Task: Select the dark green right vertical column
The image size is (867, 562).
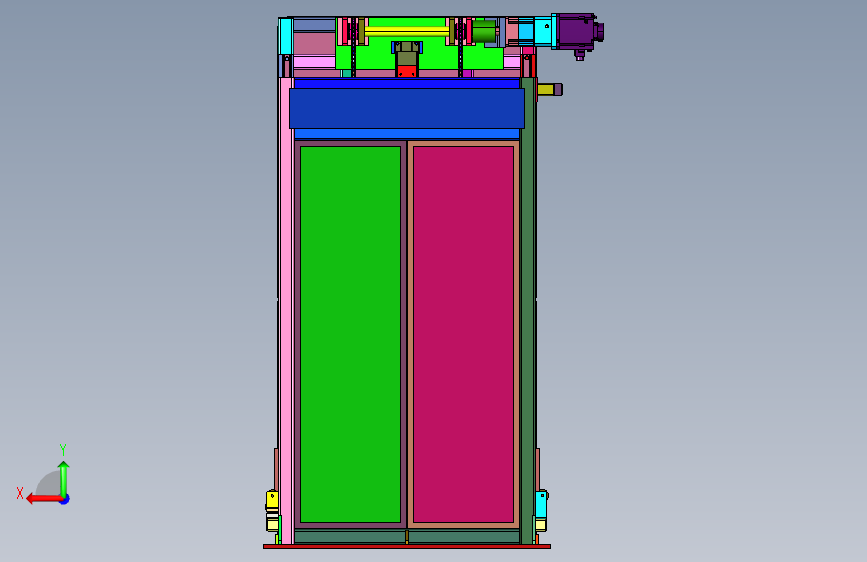Action: (527, 310)
